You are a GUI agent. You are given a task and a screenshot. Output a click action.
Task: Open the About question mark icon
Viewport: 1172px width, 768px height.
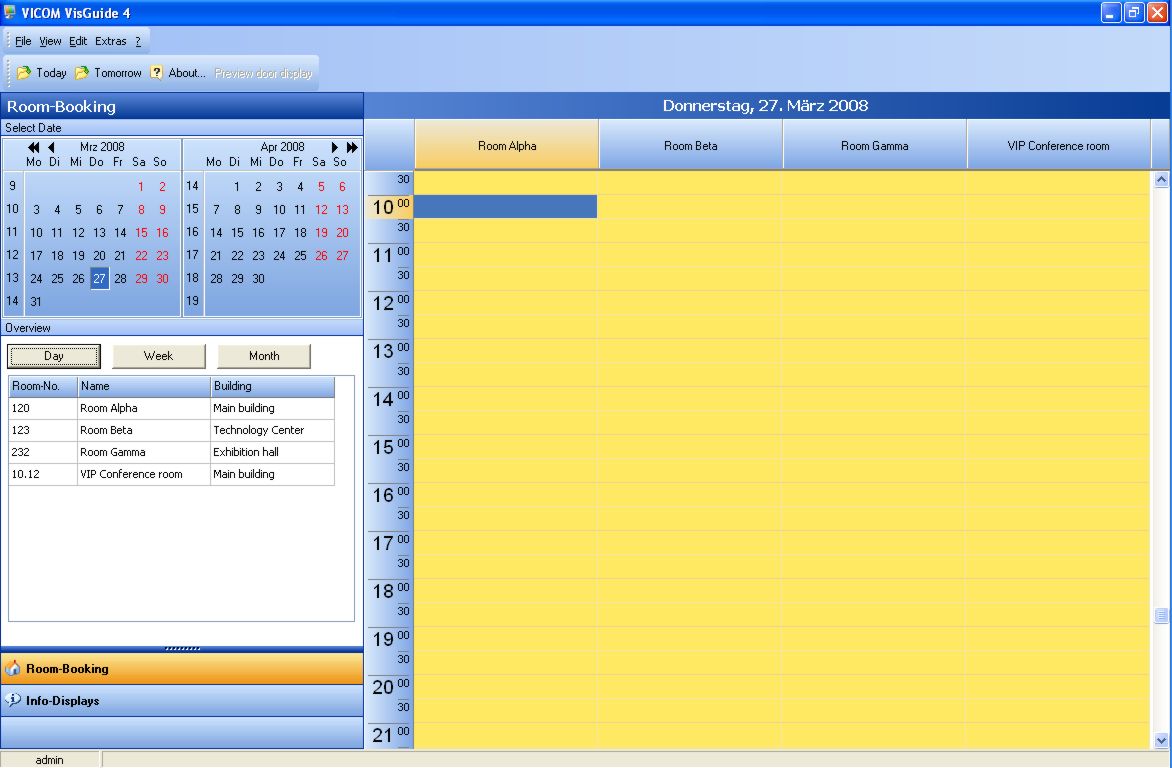[x=157, y=73]
